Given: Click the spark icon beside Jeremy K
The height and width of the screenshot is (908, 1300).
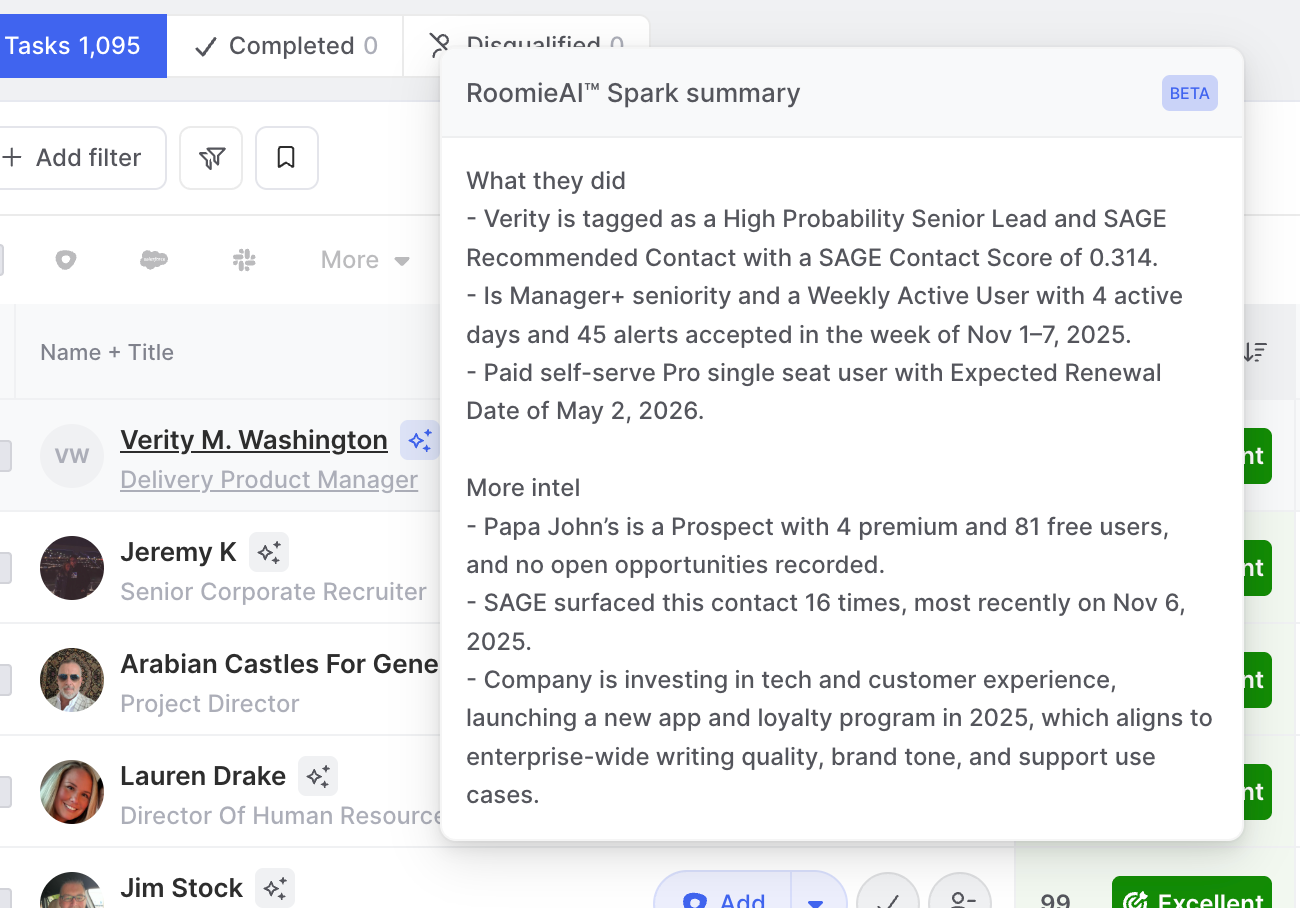Looking at the screenshot, I should (269, 552).
